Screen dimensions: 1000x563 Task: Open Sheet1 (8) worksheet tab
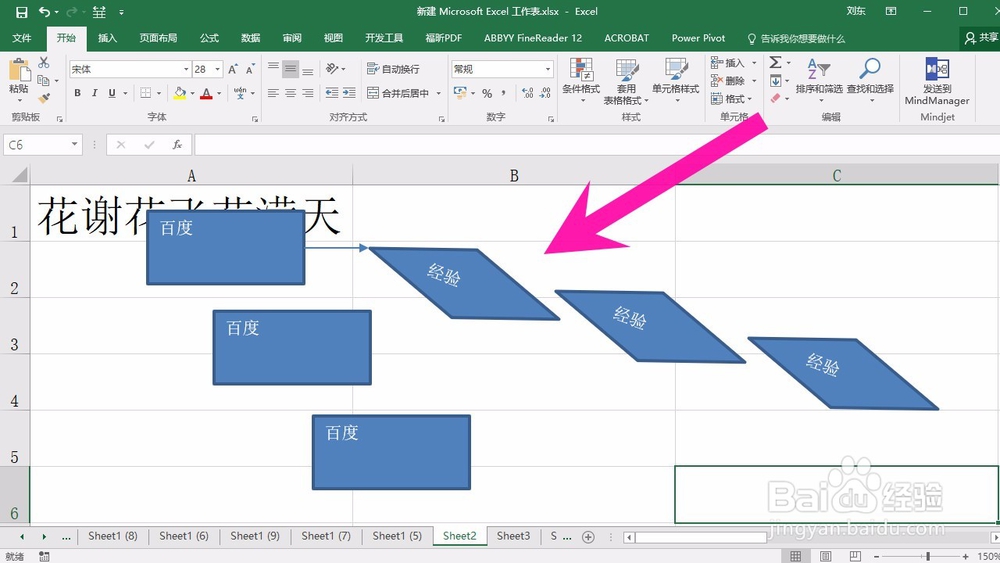(x=112, y=536)
